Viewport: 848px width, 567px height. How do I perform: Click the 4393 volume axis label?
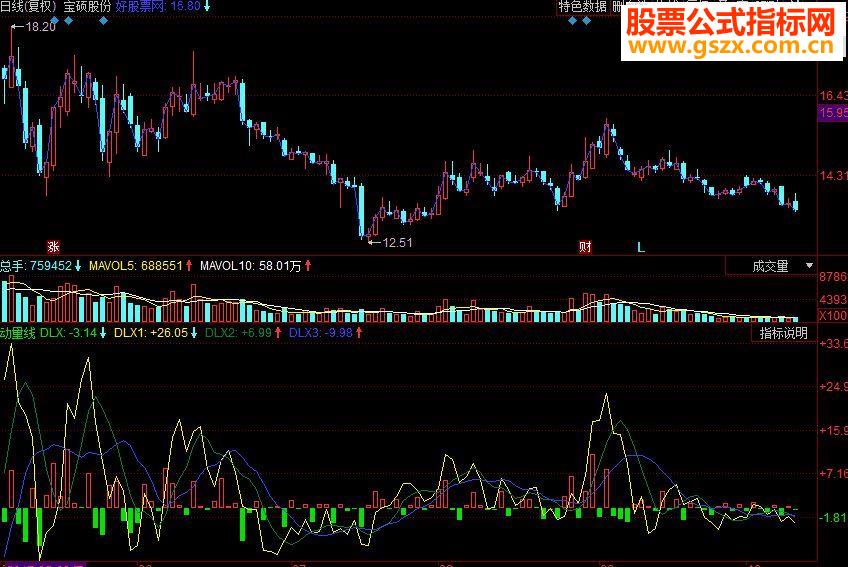[x=833, y=300]
